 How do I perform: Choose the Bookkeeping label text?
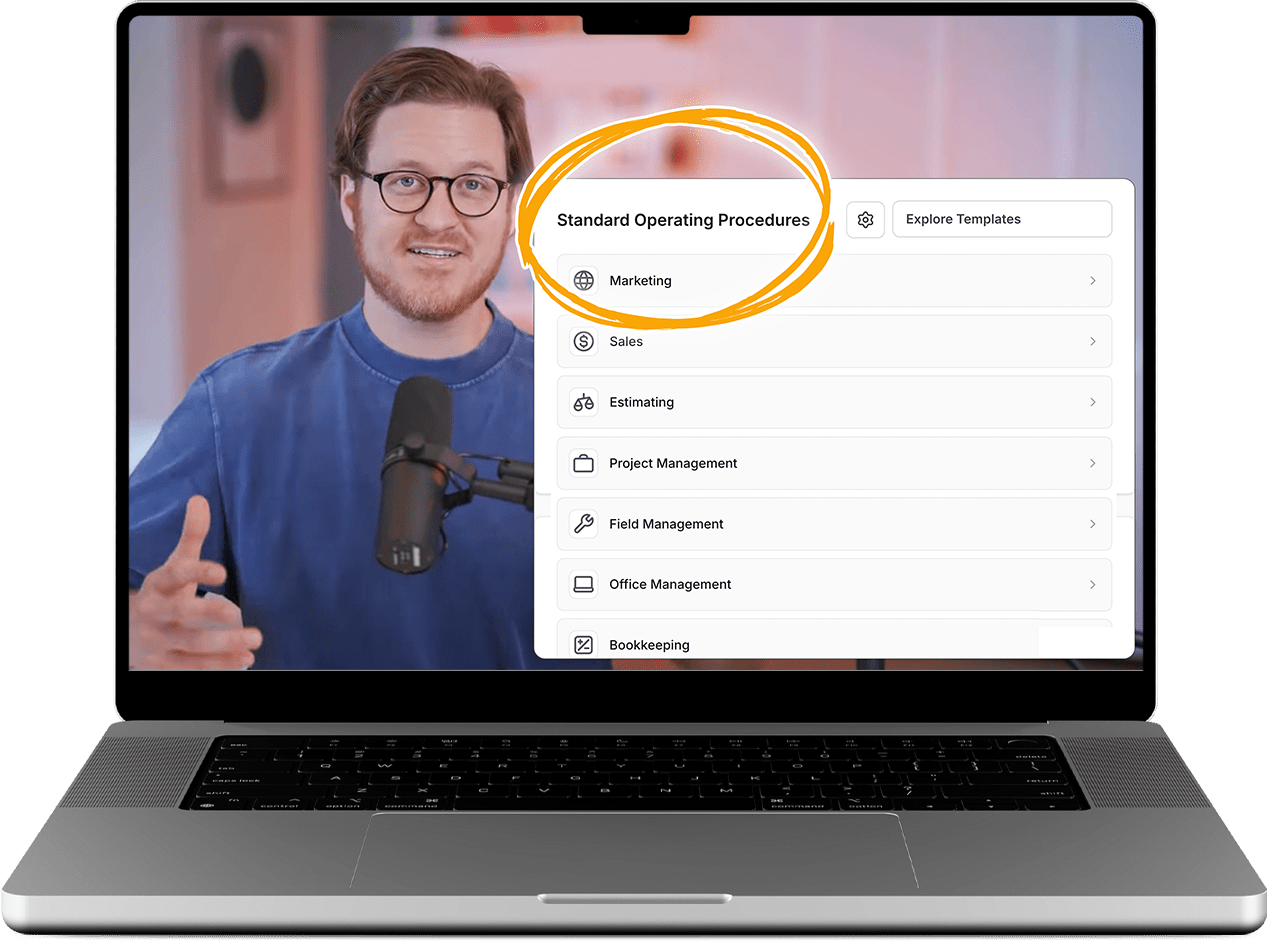click(x=649, y=645)
